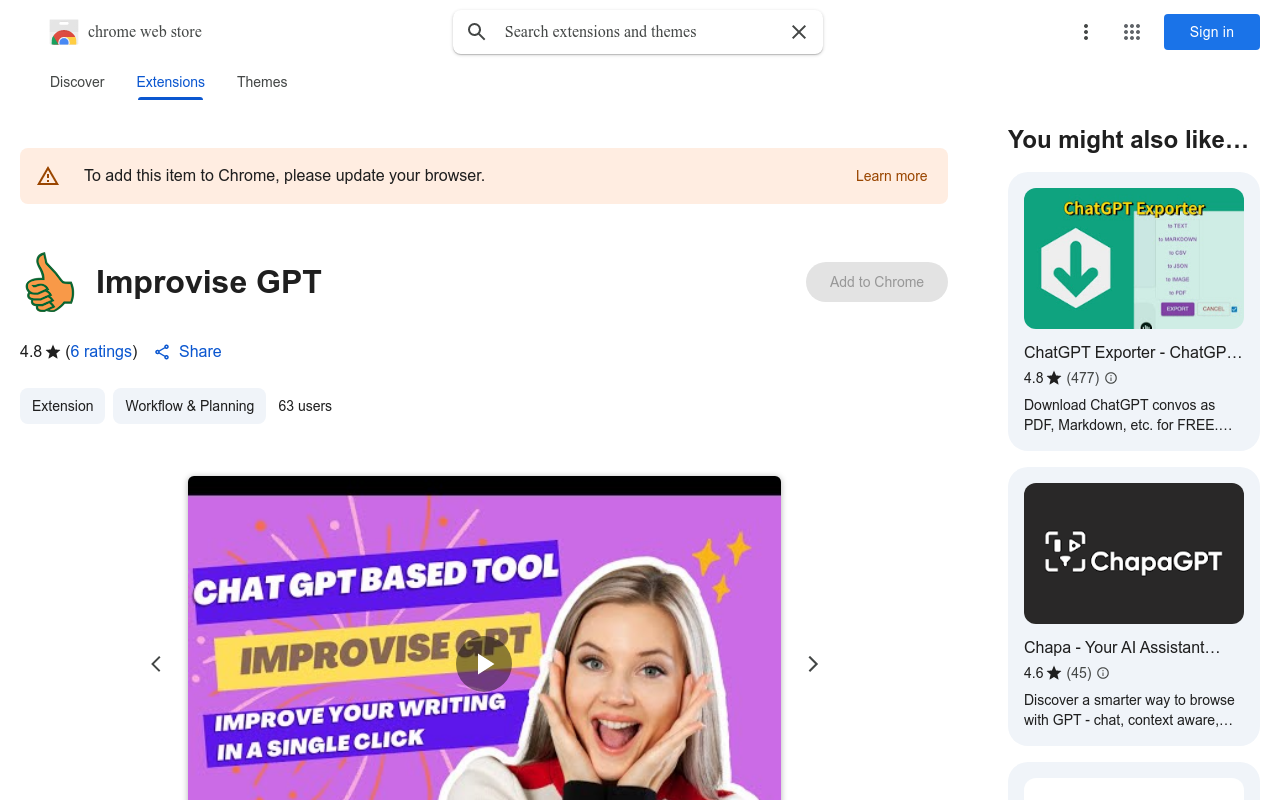The image size is (1280, 800).
Task: Click the update your browser message text
Action: click(x=284, y=176)
